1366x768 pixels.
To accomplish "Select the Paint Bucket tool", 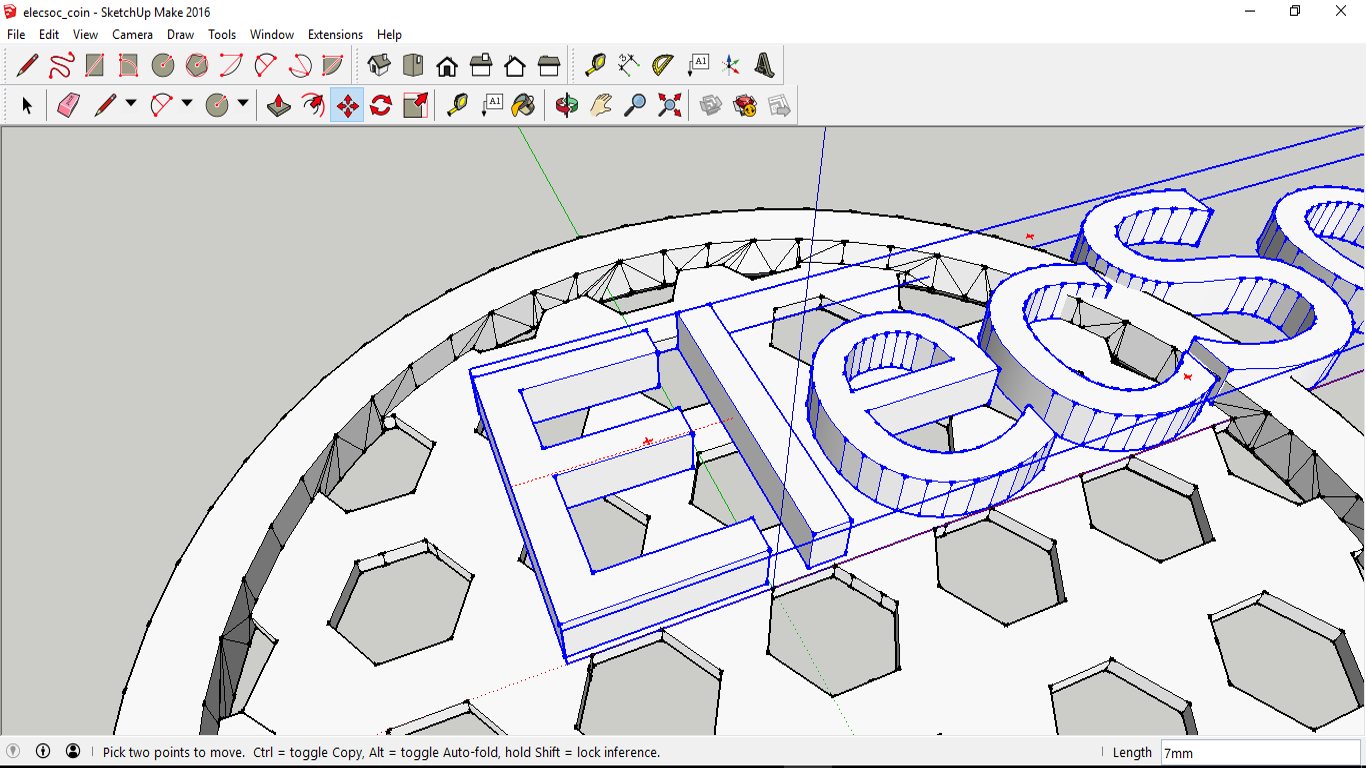I will pos(524,105).
